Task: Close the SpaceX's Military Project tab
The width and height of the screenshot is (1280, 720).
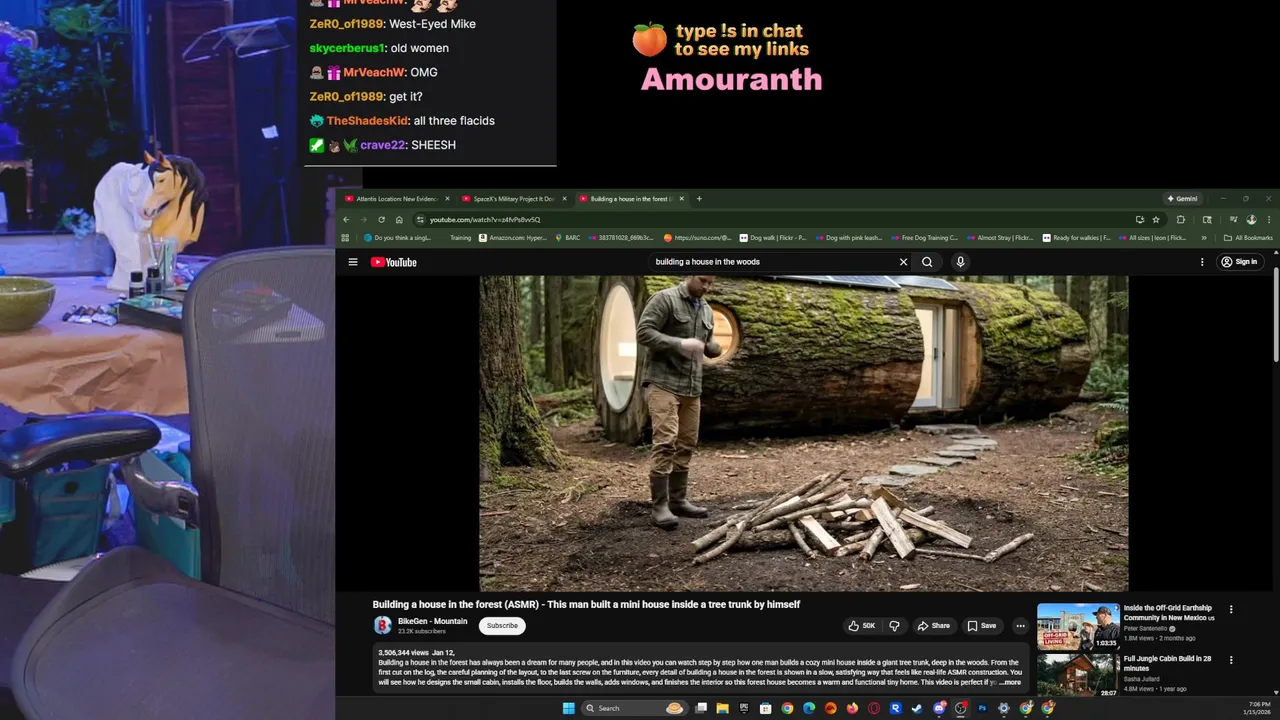Action: coord(564,199)
